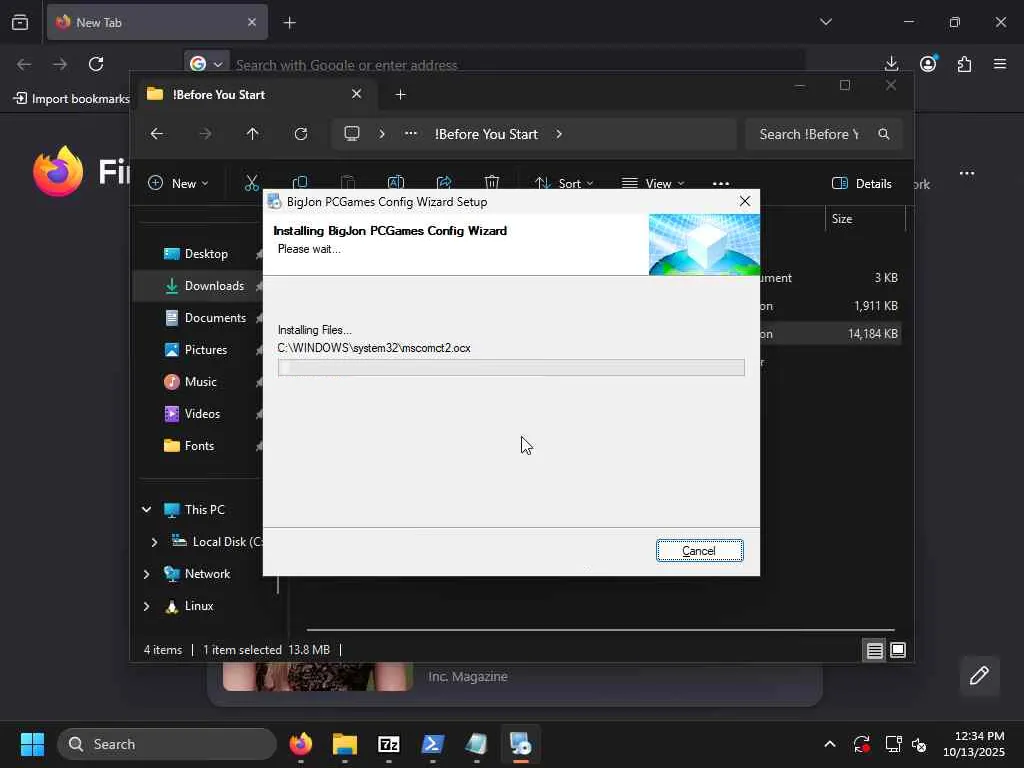Open the New dropdown in Explorer toolbar
This screenshot has height=768, width=1024.
(x=178, y=184)
